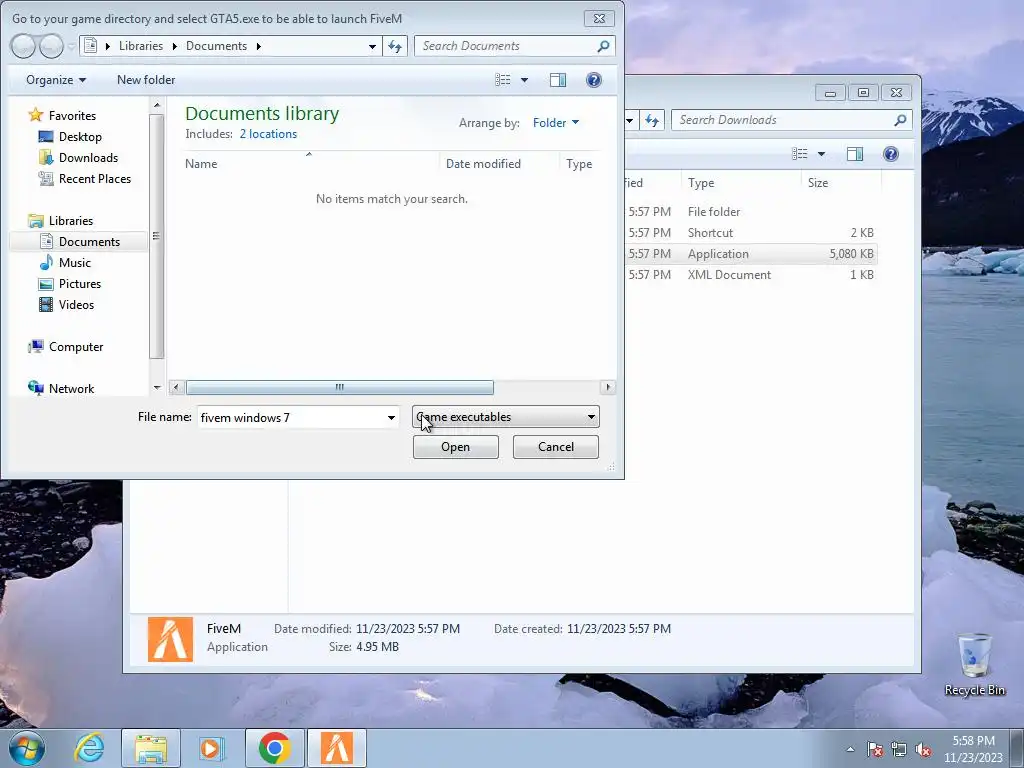This screenshot has width=1024, height=768.
Task: Click the view icon in the Downloads window toolbar
Action: [799, 153]
